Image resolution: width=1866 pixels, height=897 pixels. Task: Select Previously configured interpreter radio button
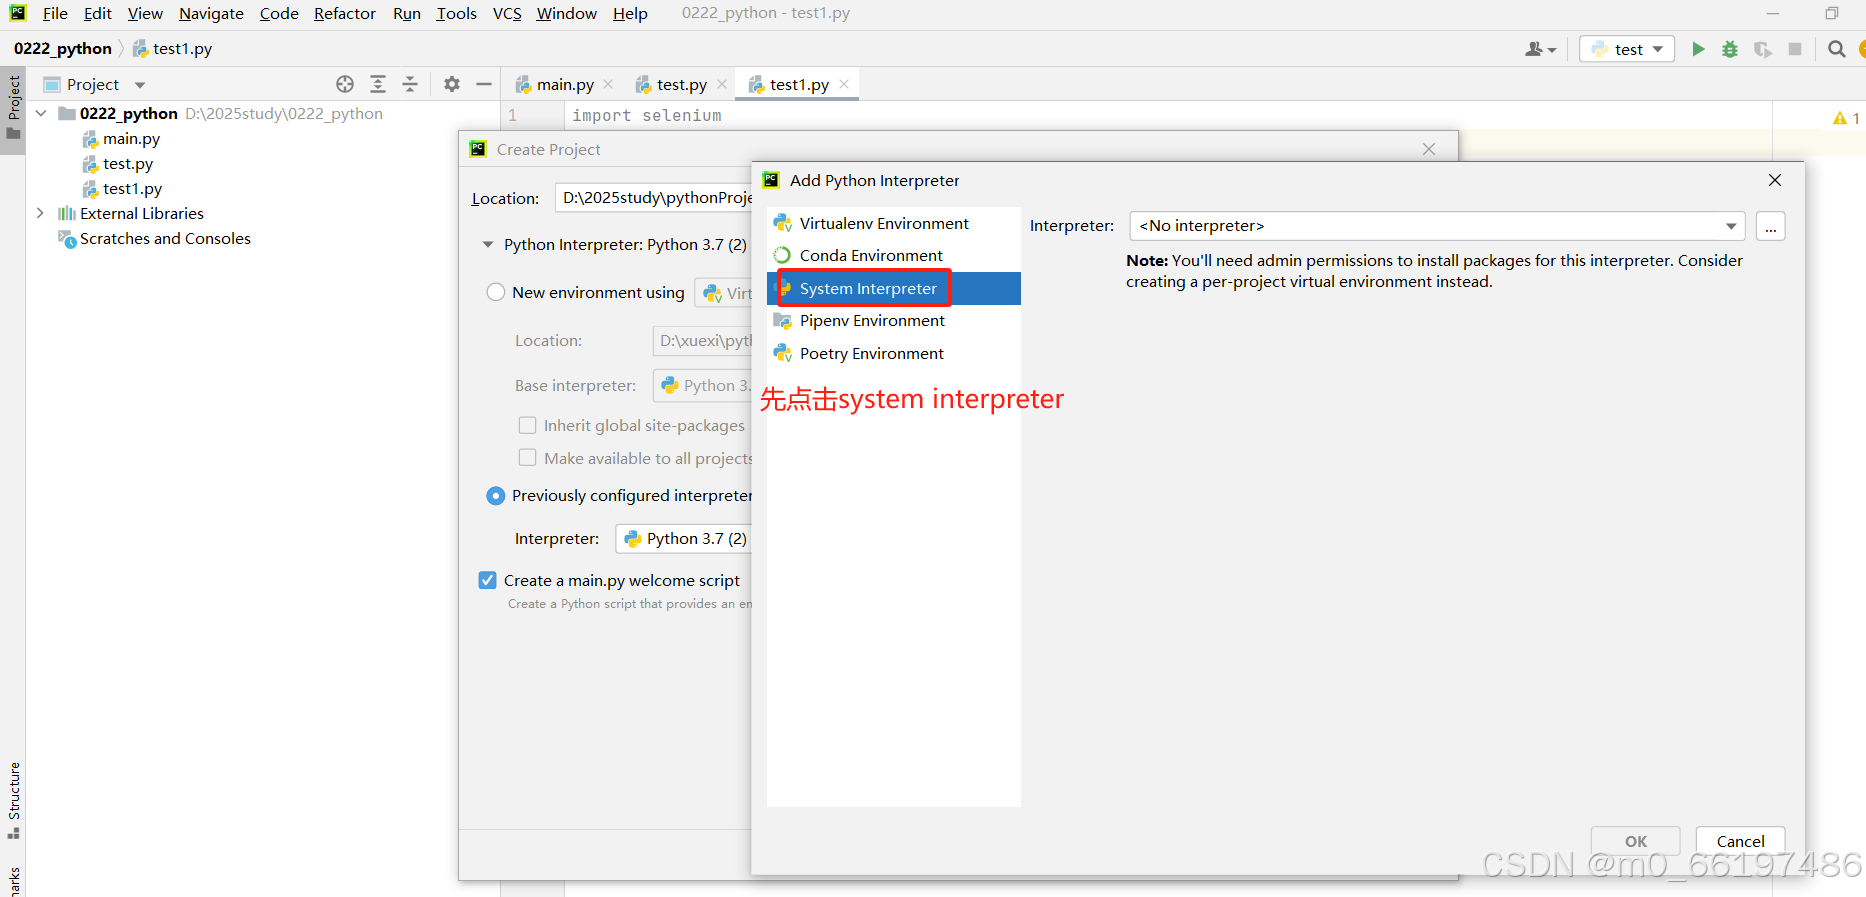pyautogui.click(x=496, y=495)
